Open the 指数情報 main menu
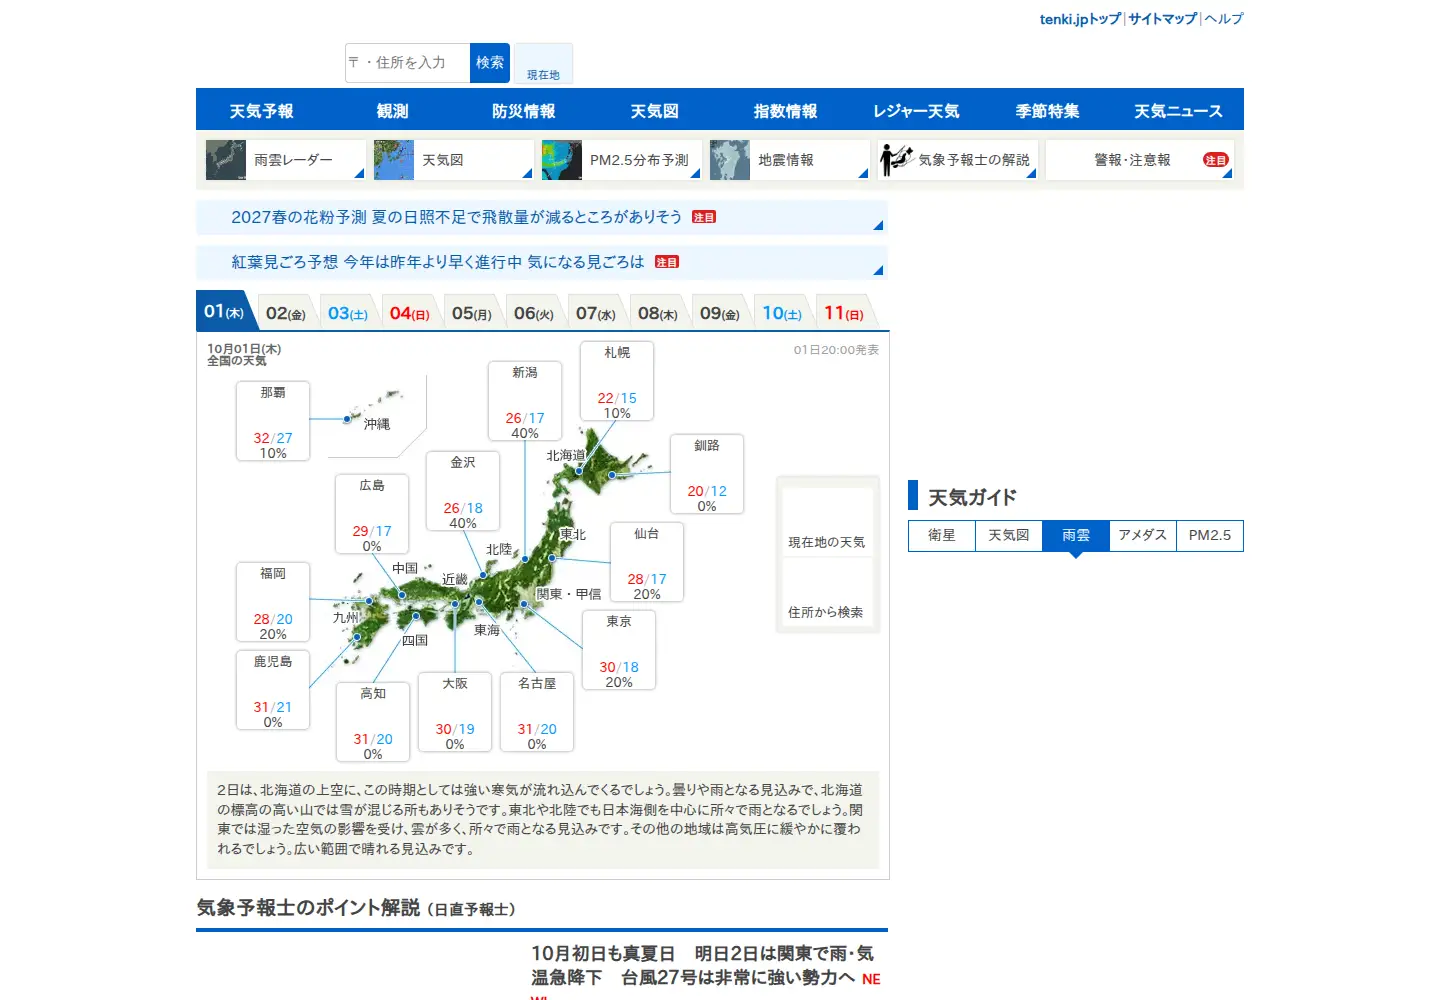 pyautogui.click(x=785, y=110)
